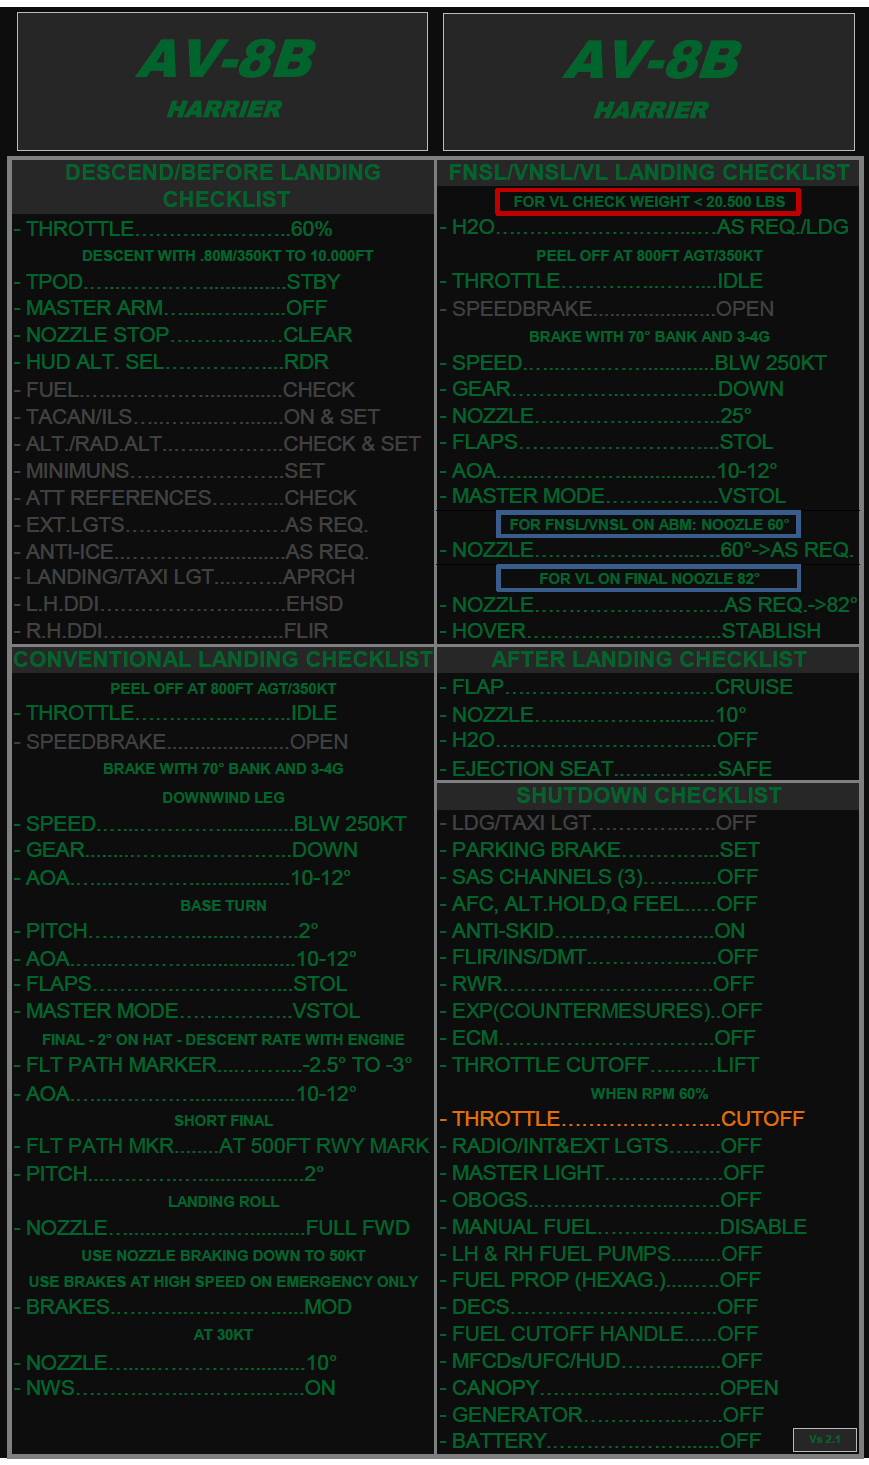Select the TPOD STBY checklist item
The height and width of the screenshot is (1465, 869).
tap(183, 282)
